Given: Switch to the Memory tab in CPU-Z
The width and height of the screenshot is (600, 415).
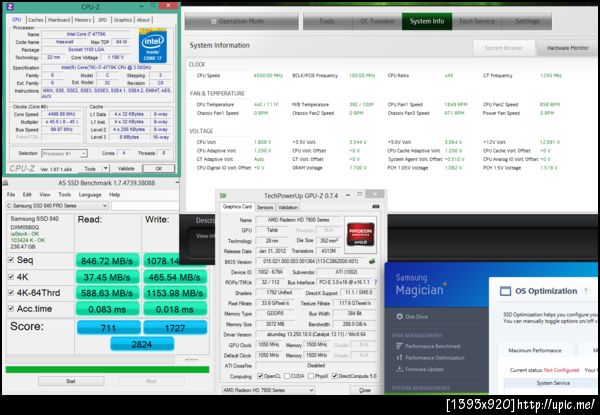Looking at the screenshot, I should (83, 20).
